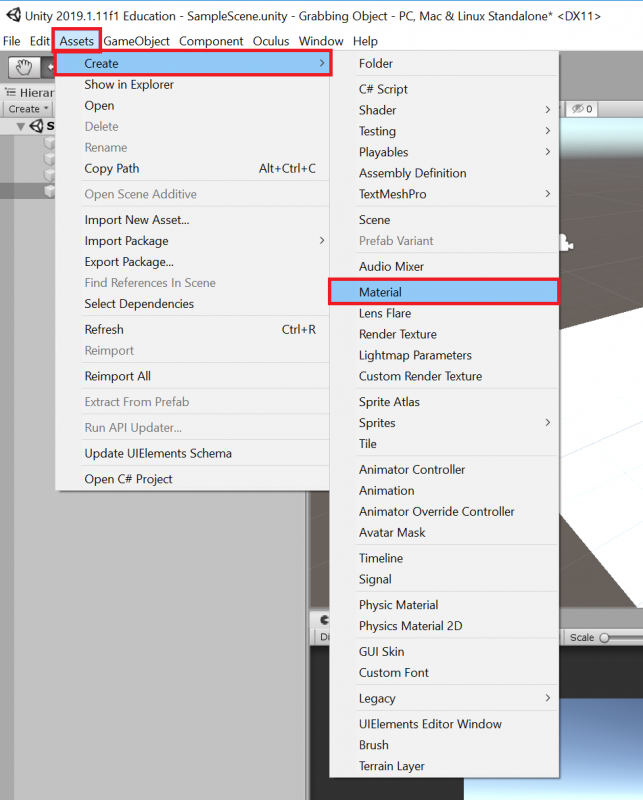Create a Custom Font

click(444, 672)
